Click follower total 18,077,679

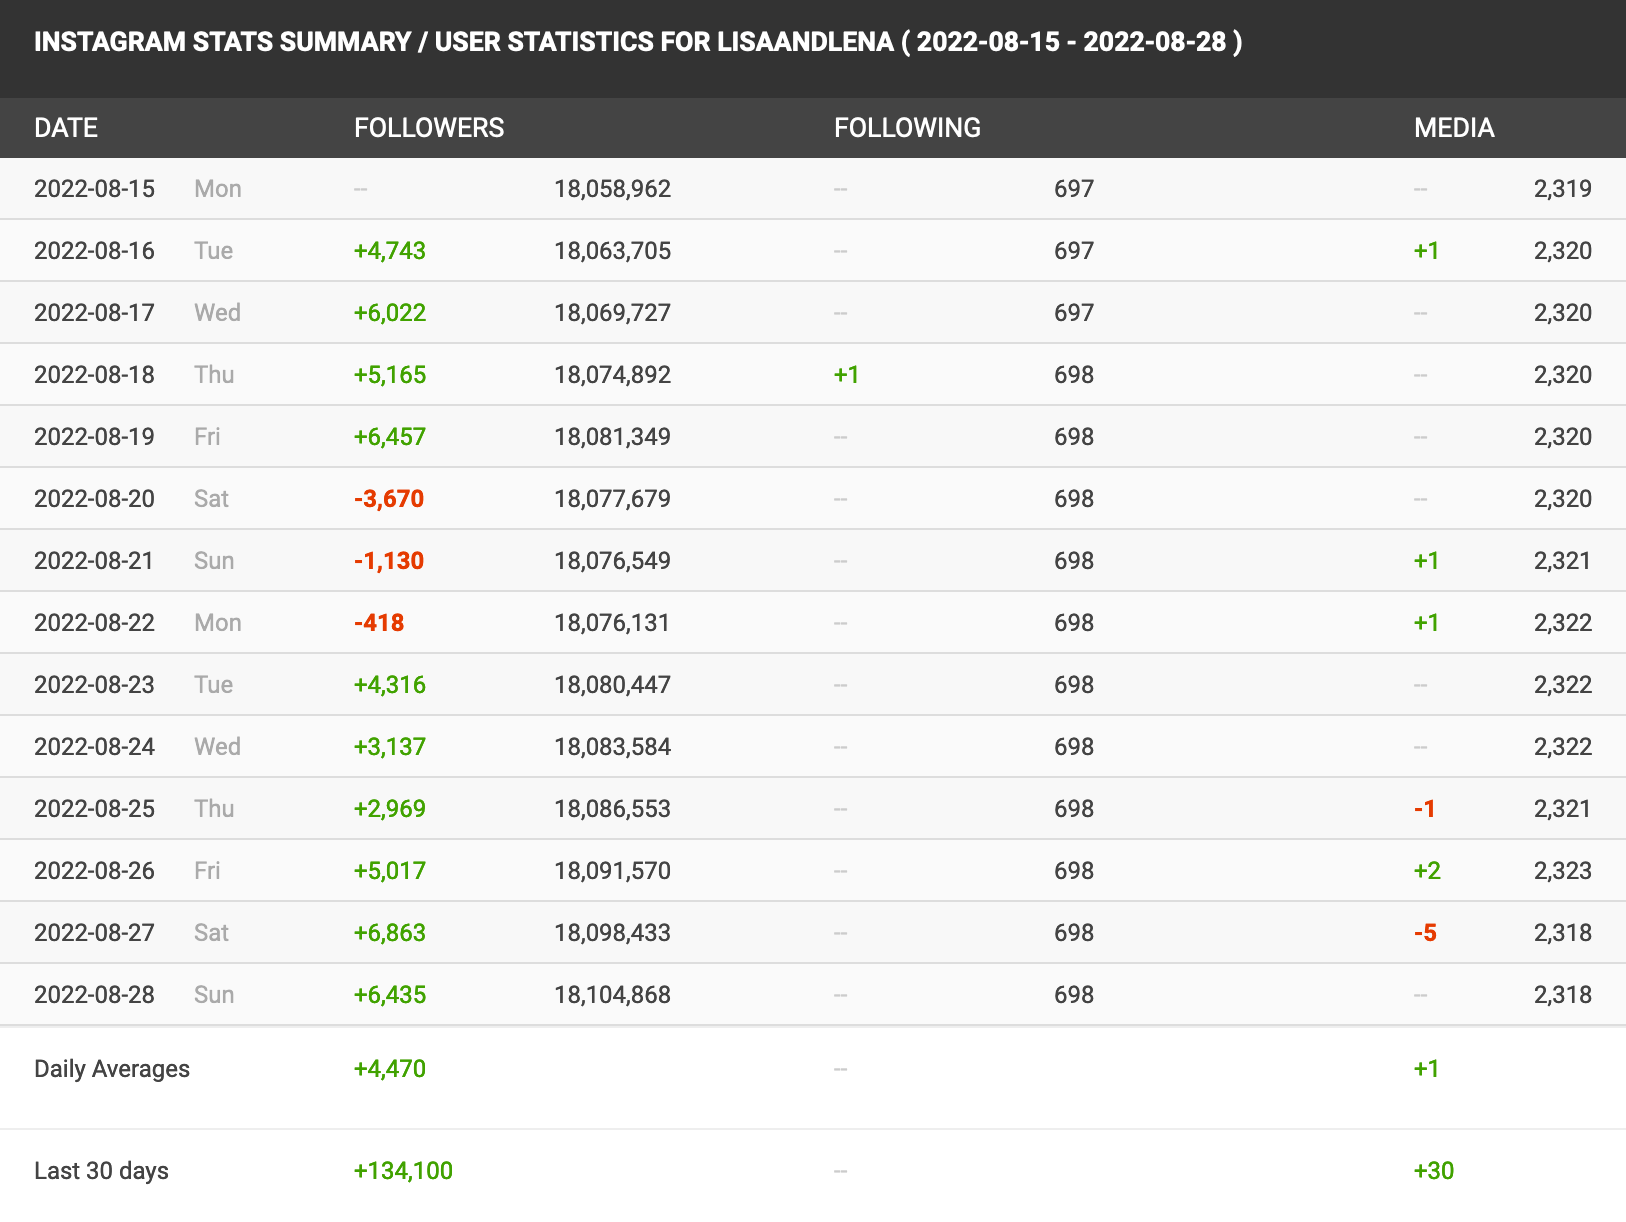tap(613, 499)
